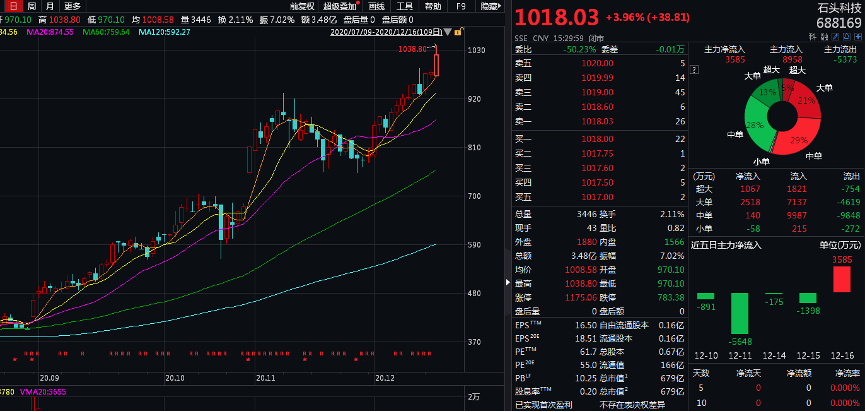866x412 pixels.
Task: Open the 画线 drawing tools
Action: [x=376, y=7]
